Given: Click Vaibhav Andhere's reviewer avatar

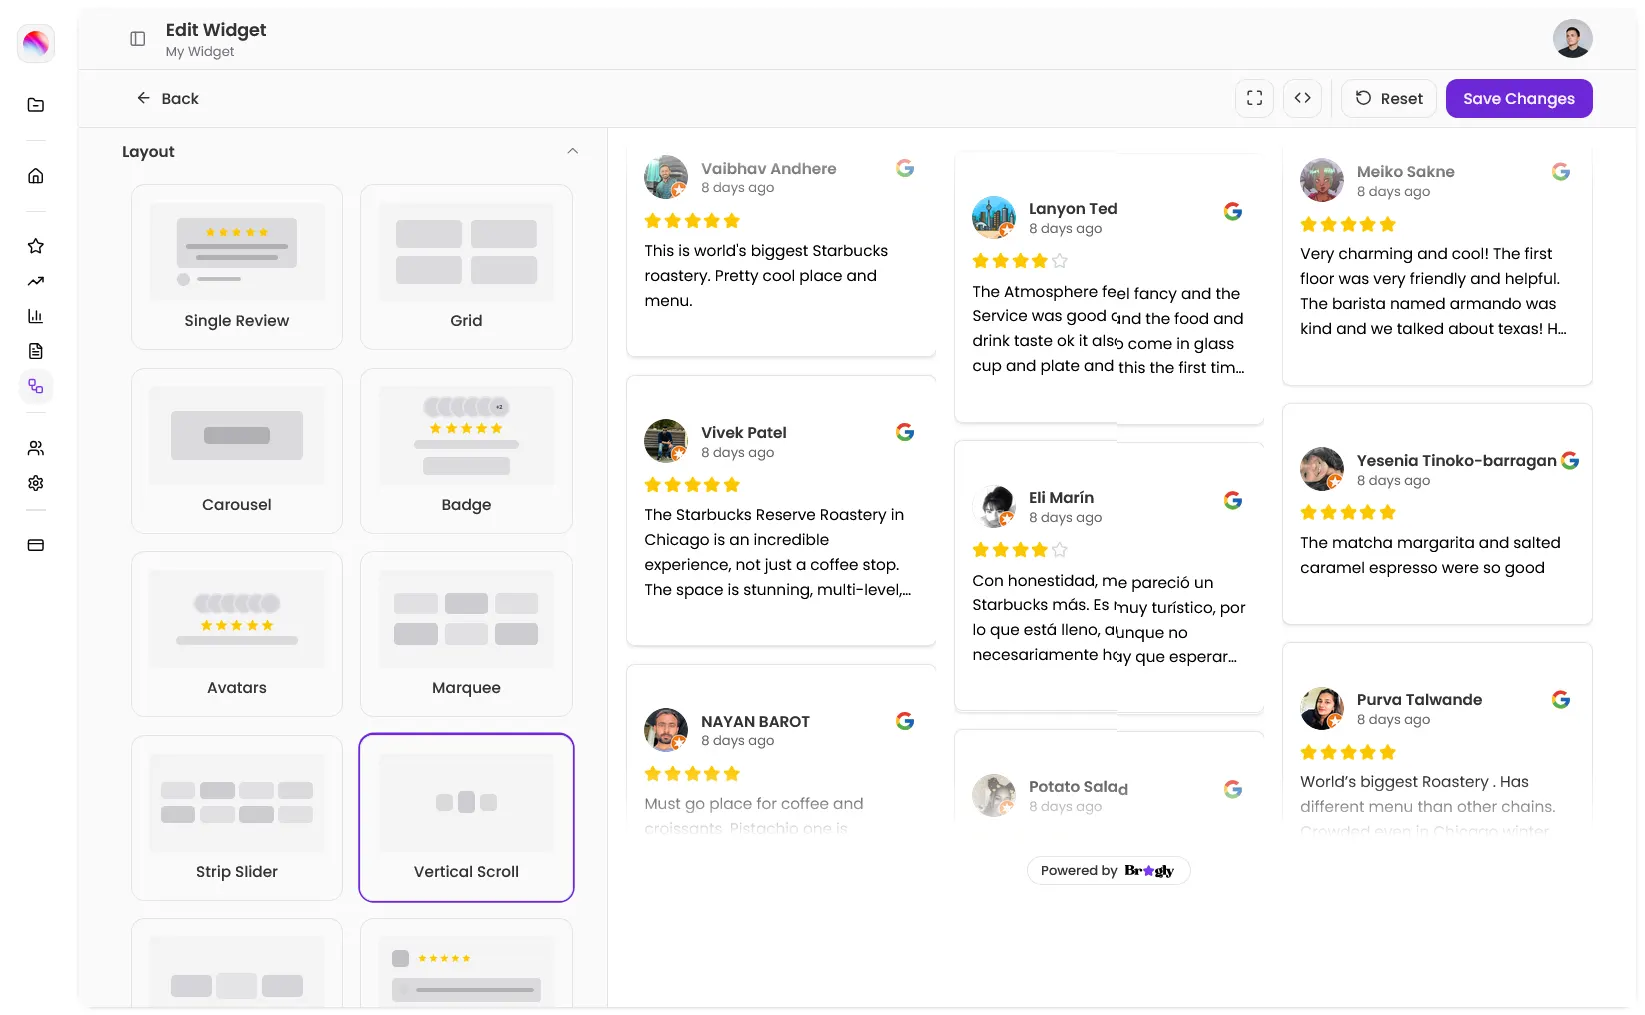Looking at the screenshot, I should tap(666, 177).
